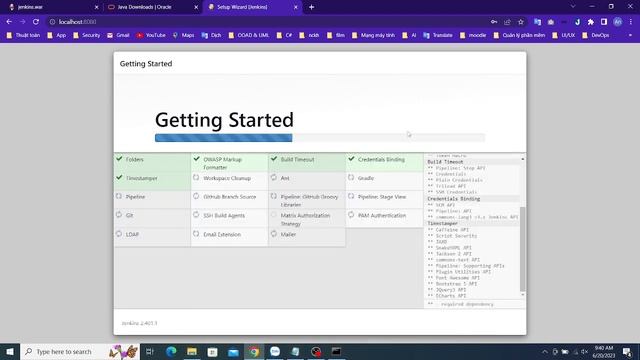Click the plugin installation progress bar

pos(320,138)
